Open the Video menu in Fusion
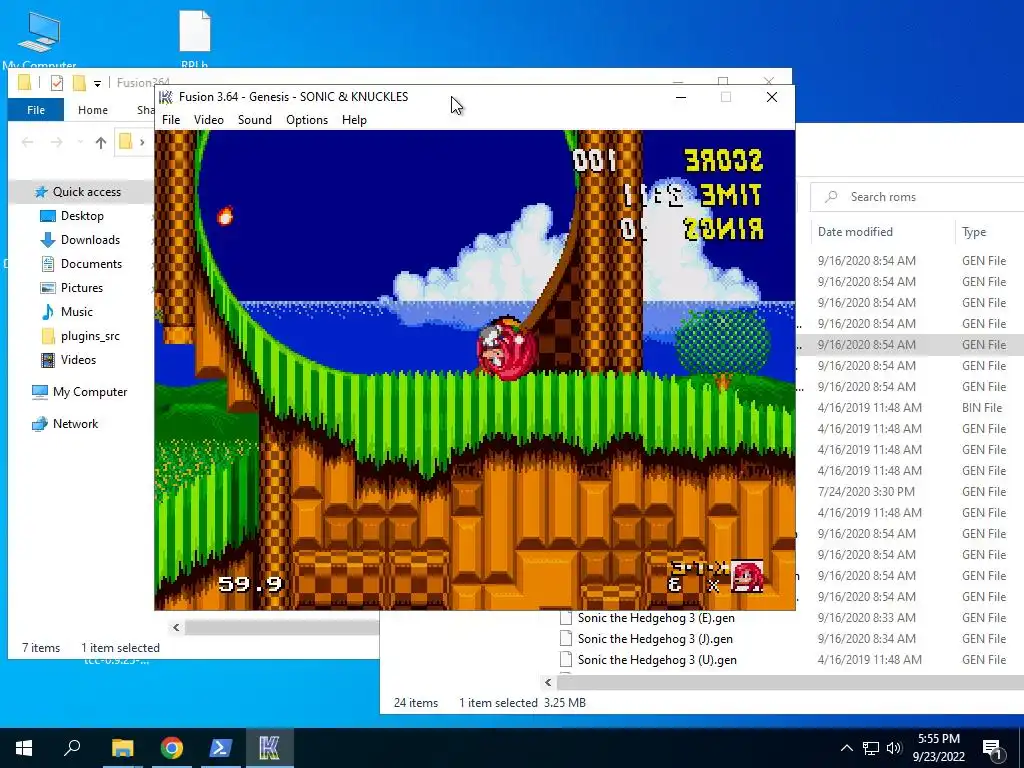Image resolution: width=1024 pixels, height=768 pixels. [x=208, y=120]
